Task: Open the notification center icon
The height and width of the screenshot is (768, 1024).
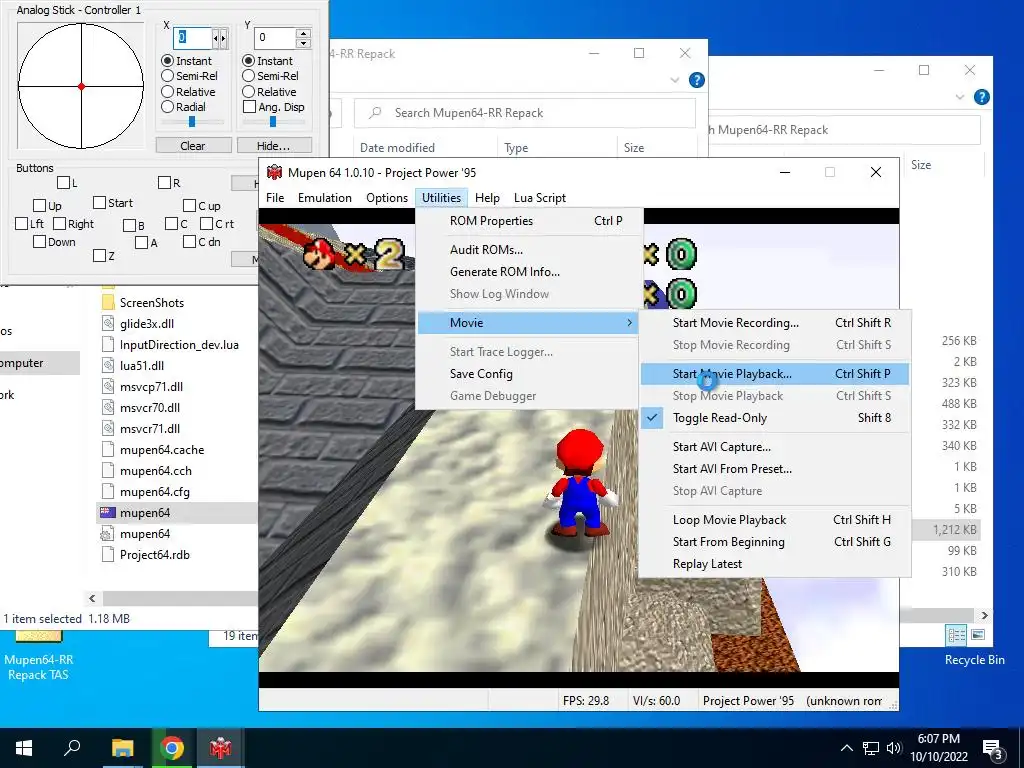Action: pos(992,748)
